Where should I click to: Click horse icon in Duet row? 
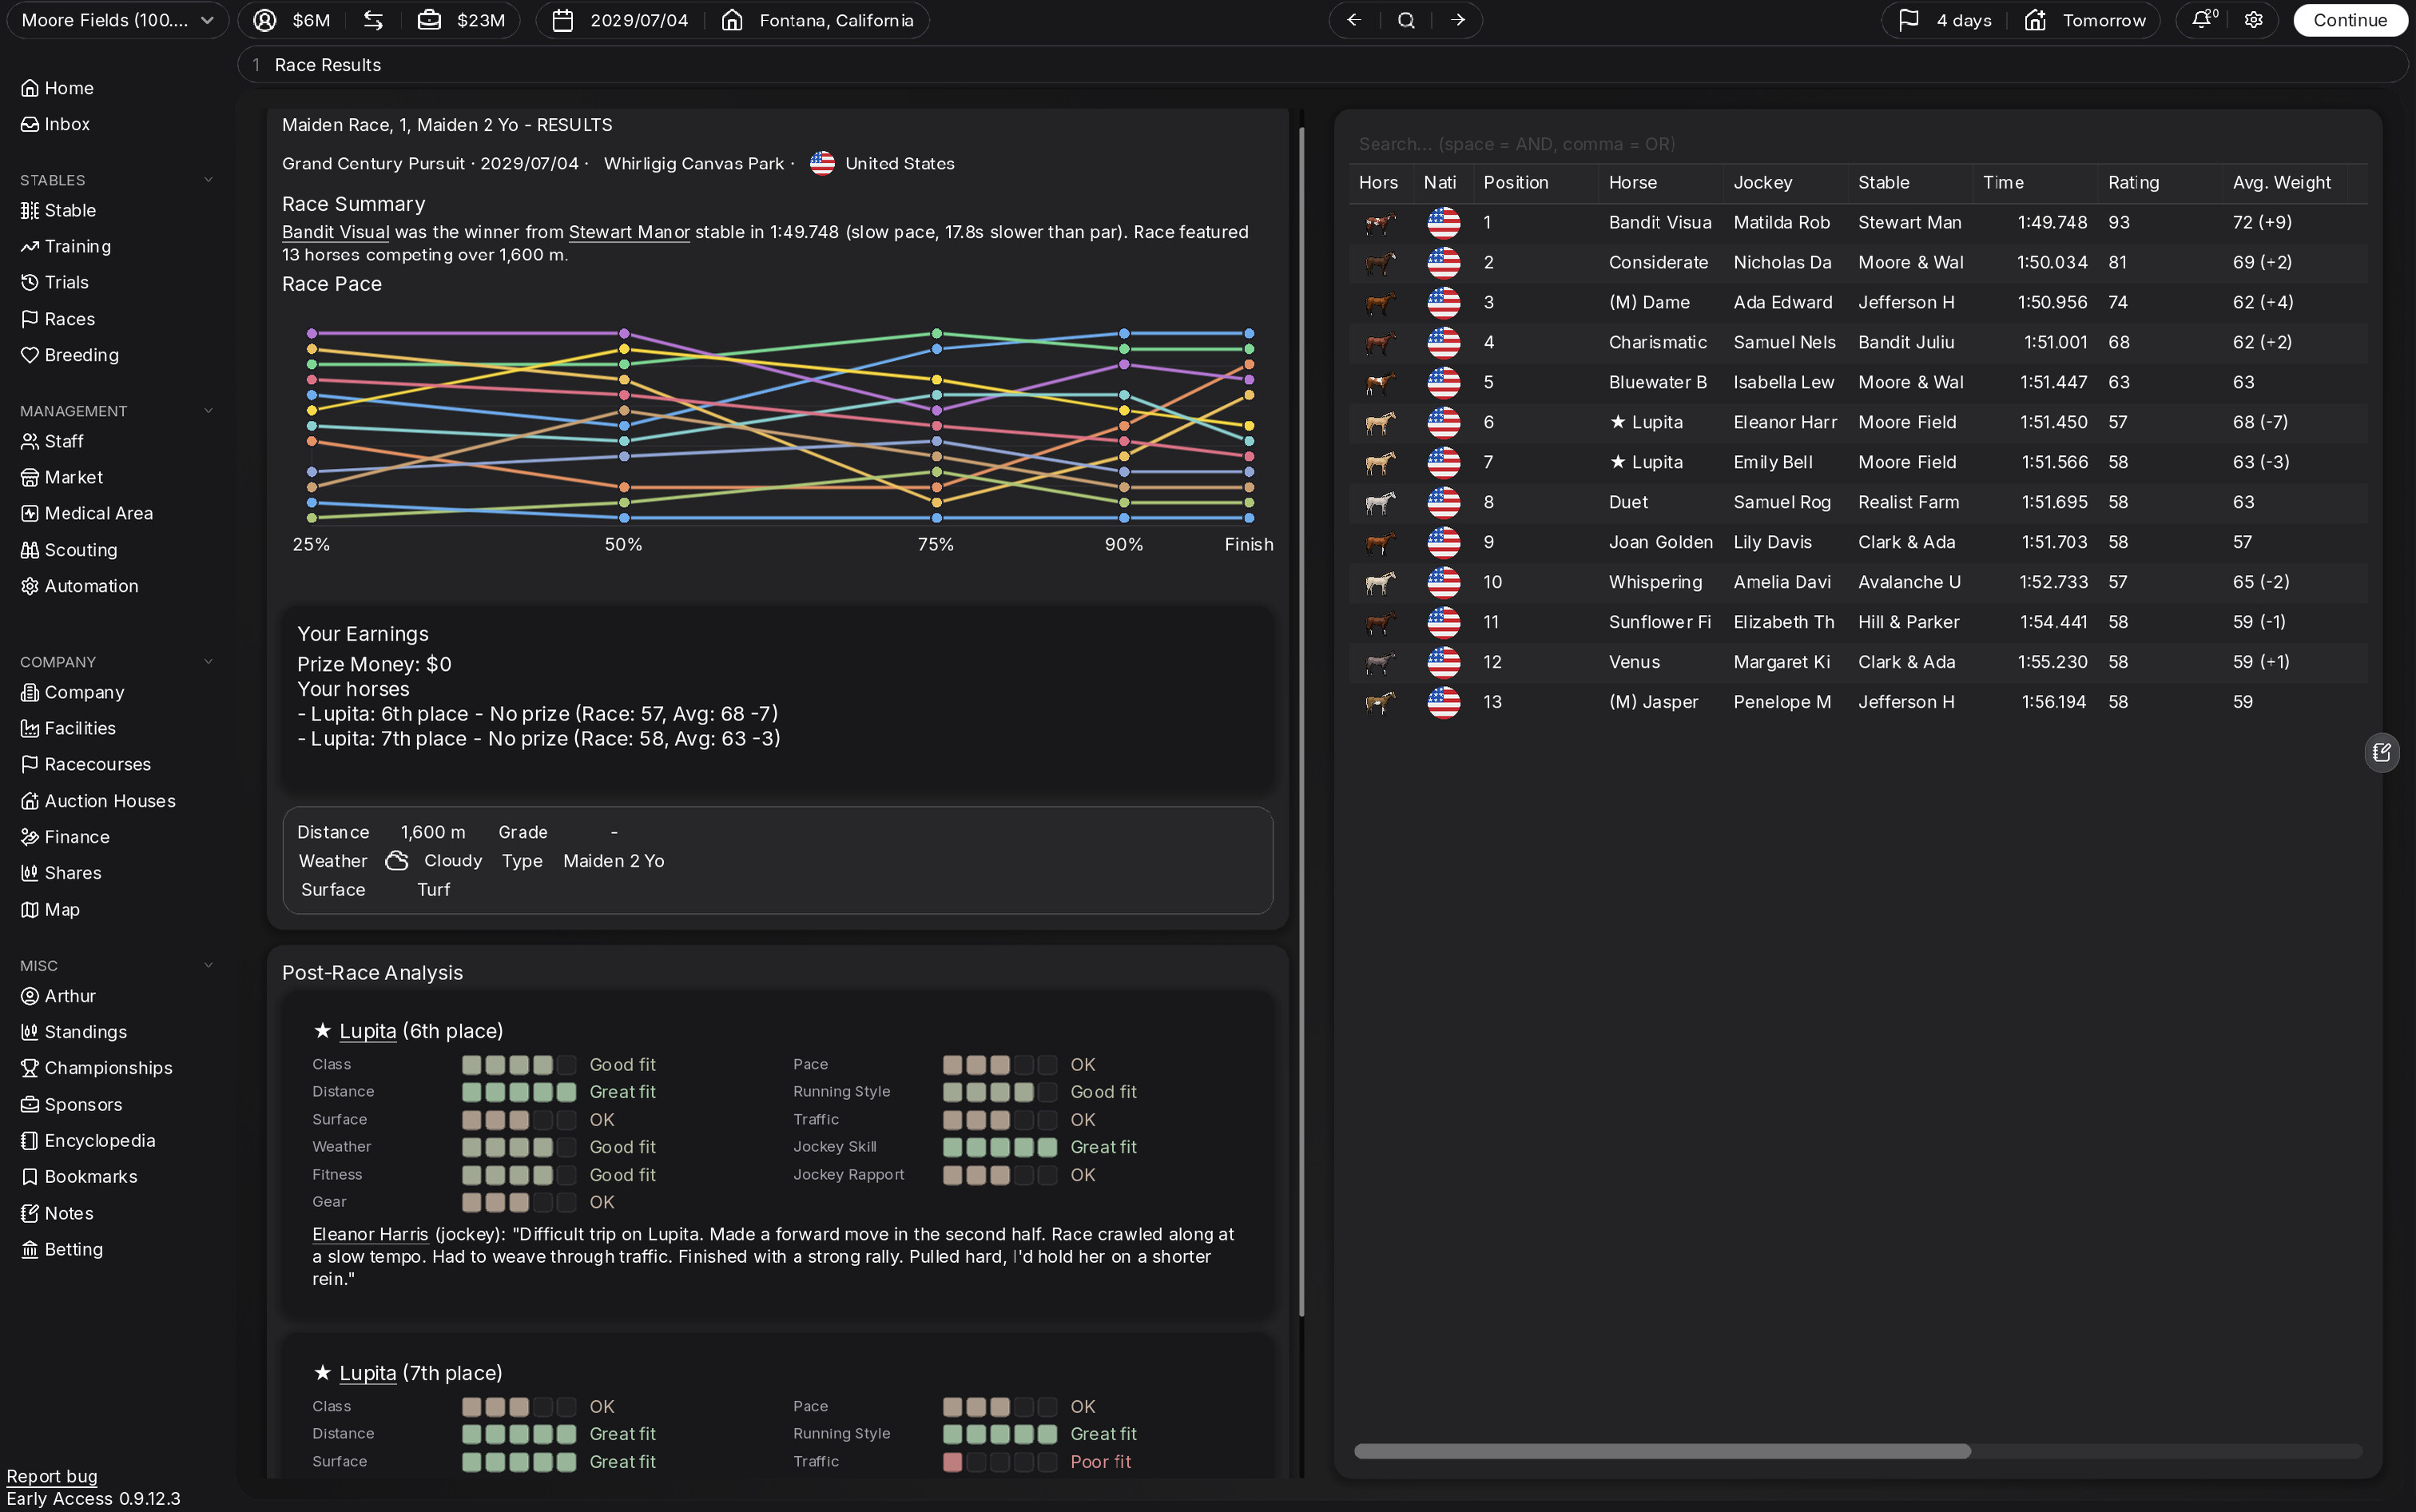pos(1380,503)
